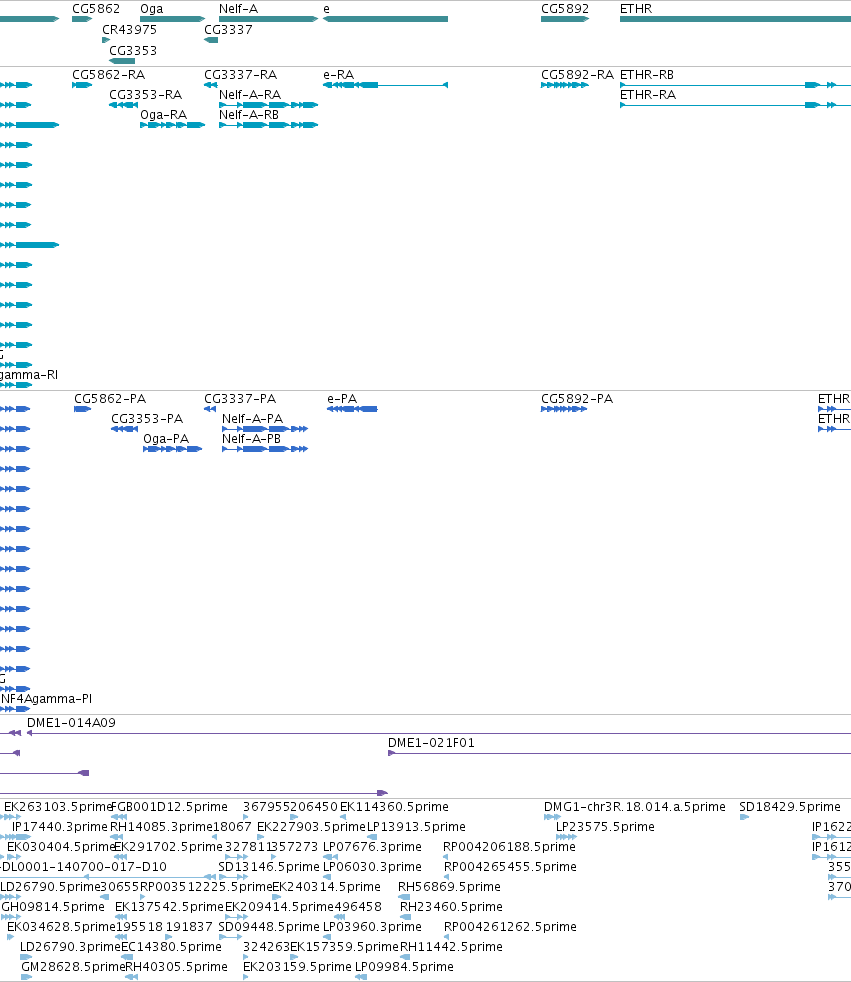Select the RH40305.5prime EST label
This screenshot has width=851, height=982.
(x=177, y=966)
